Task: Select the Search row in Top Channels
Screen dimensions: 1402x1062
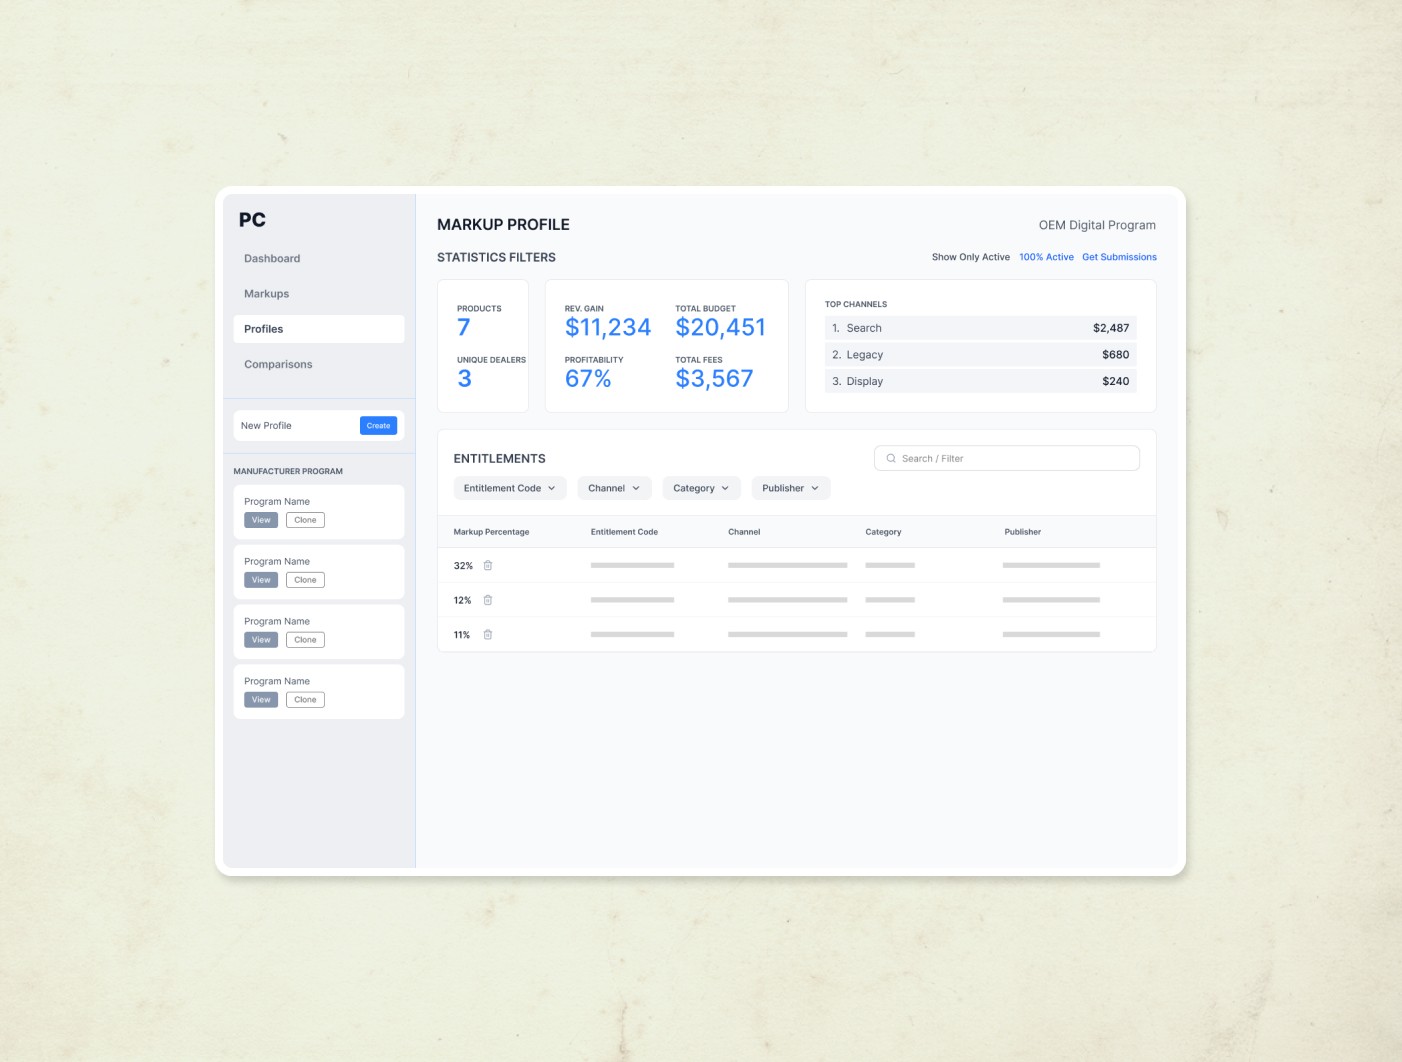Action: 980,328
